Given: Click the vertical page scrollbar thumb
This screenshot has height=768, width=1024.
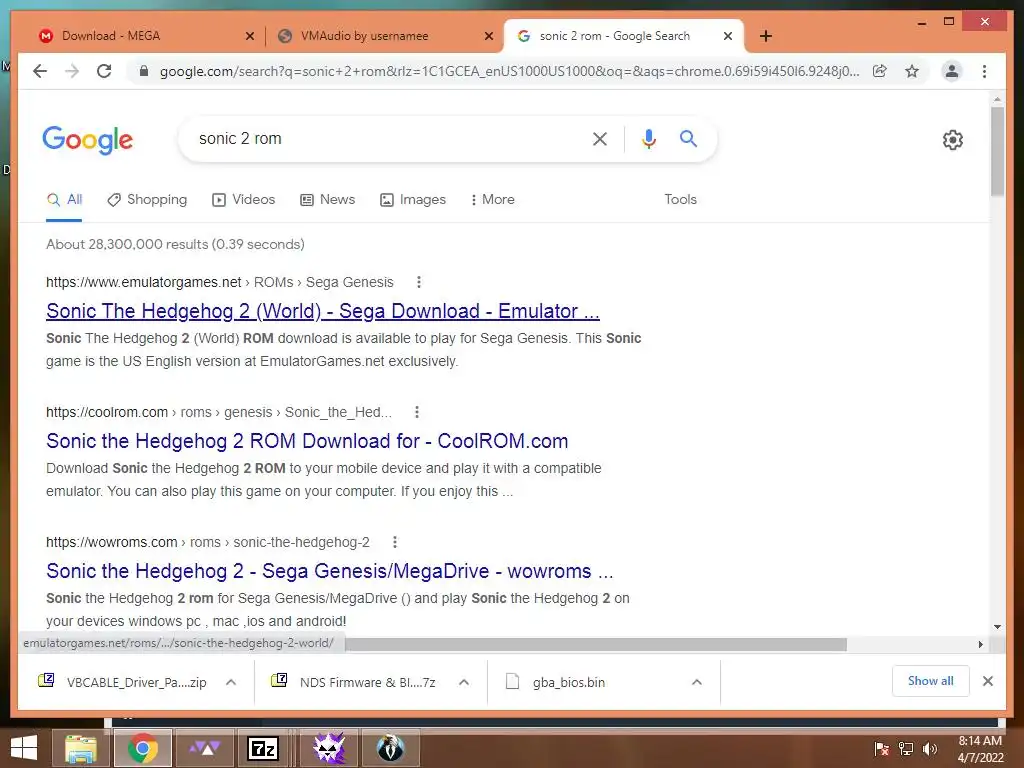Looking at the screenshot, I should pos(997,152).
